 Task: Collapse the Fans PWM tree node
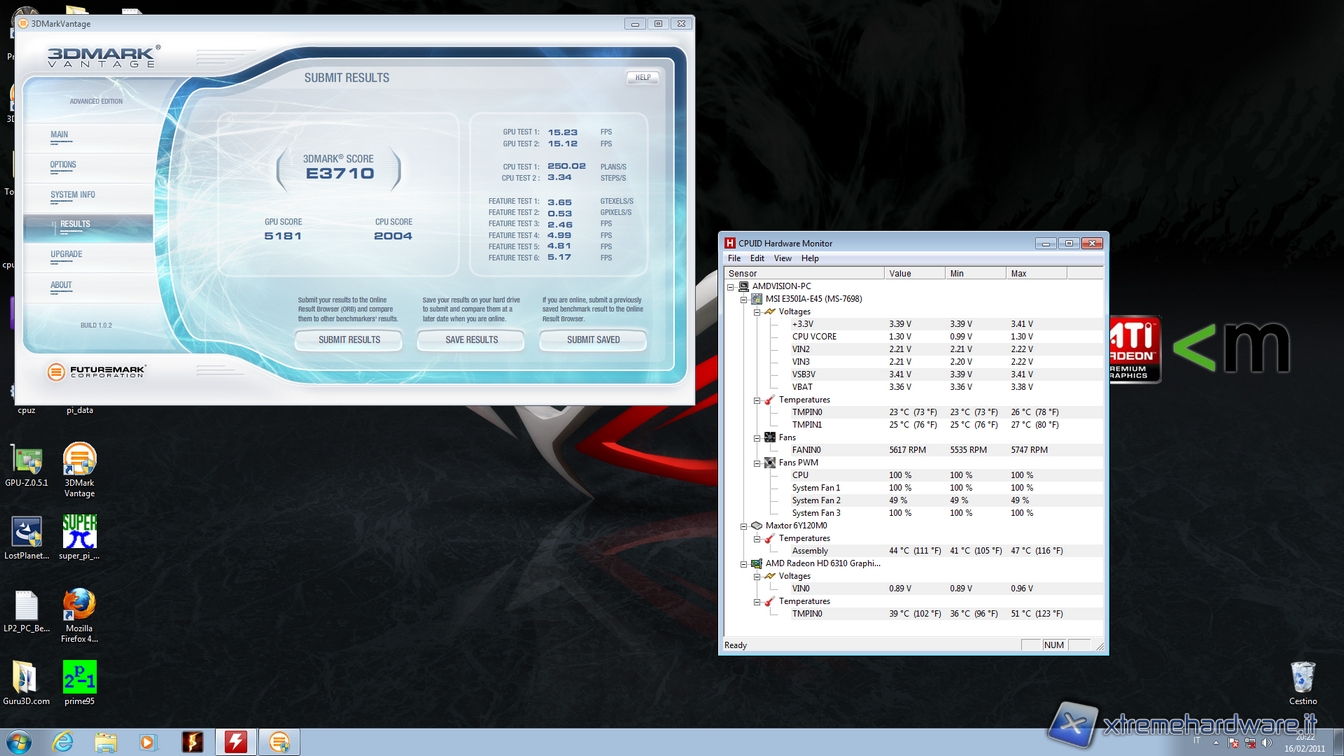click(757, 463)
